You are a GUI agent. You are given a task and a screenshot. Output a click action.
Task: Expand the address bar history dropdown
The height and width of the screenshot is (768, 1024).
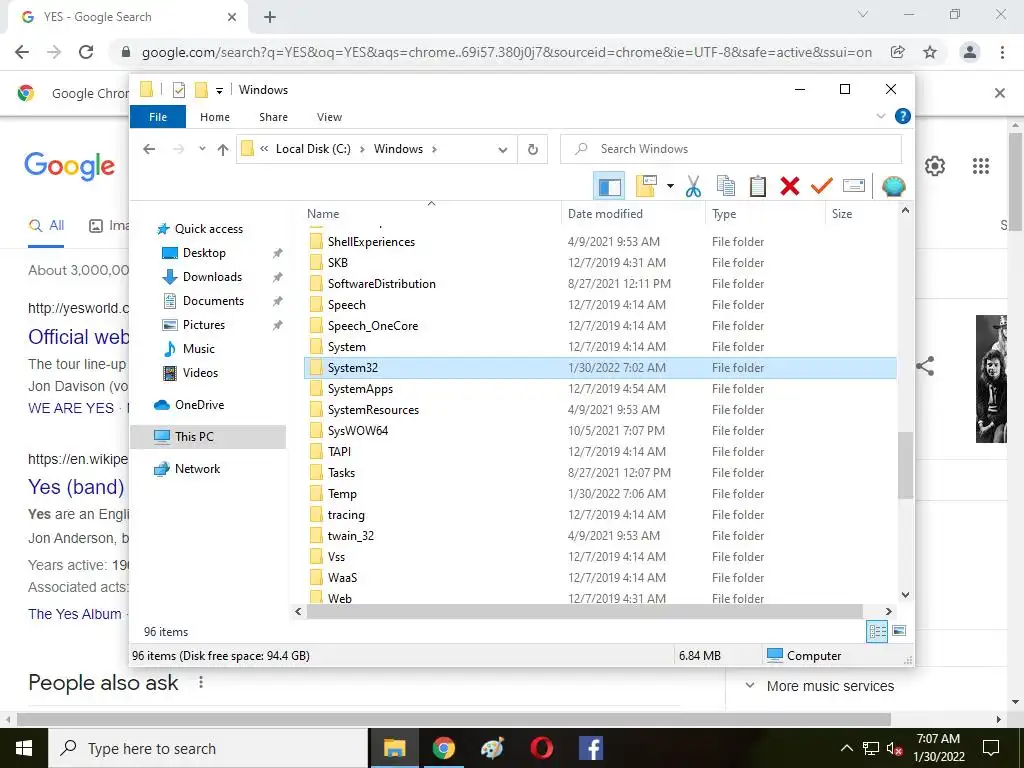coord(502,150)
